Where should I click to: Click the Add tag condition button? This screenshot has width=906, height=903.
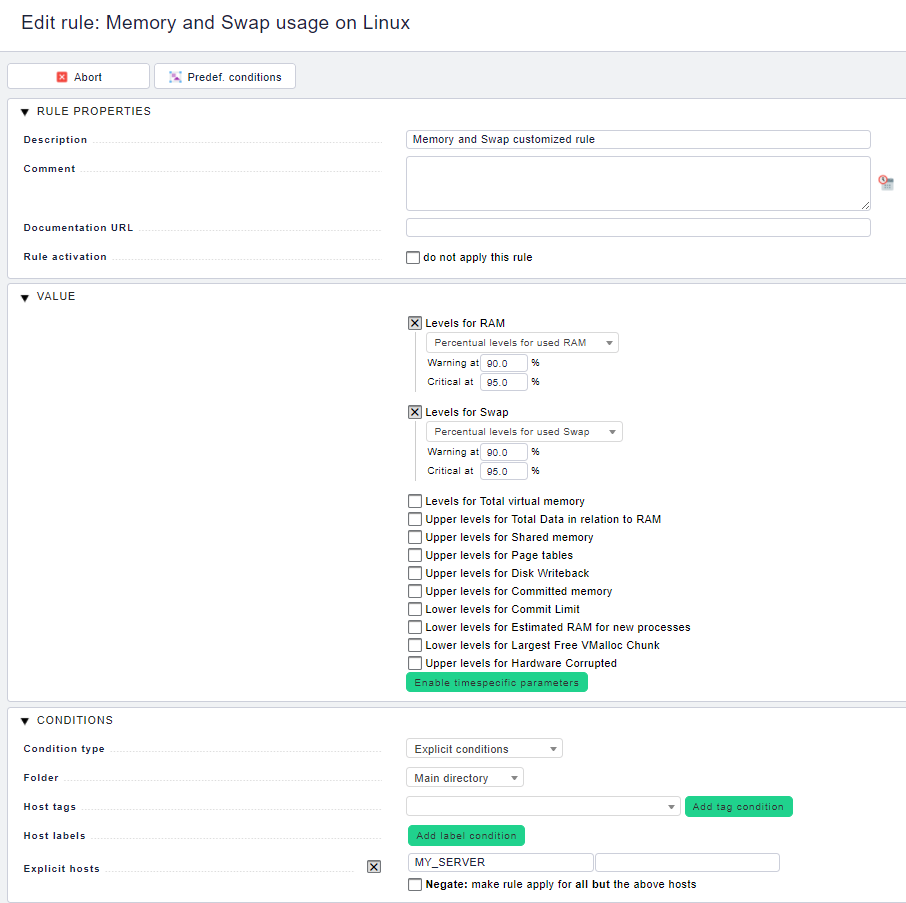click(738, 806)
